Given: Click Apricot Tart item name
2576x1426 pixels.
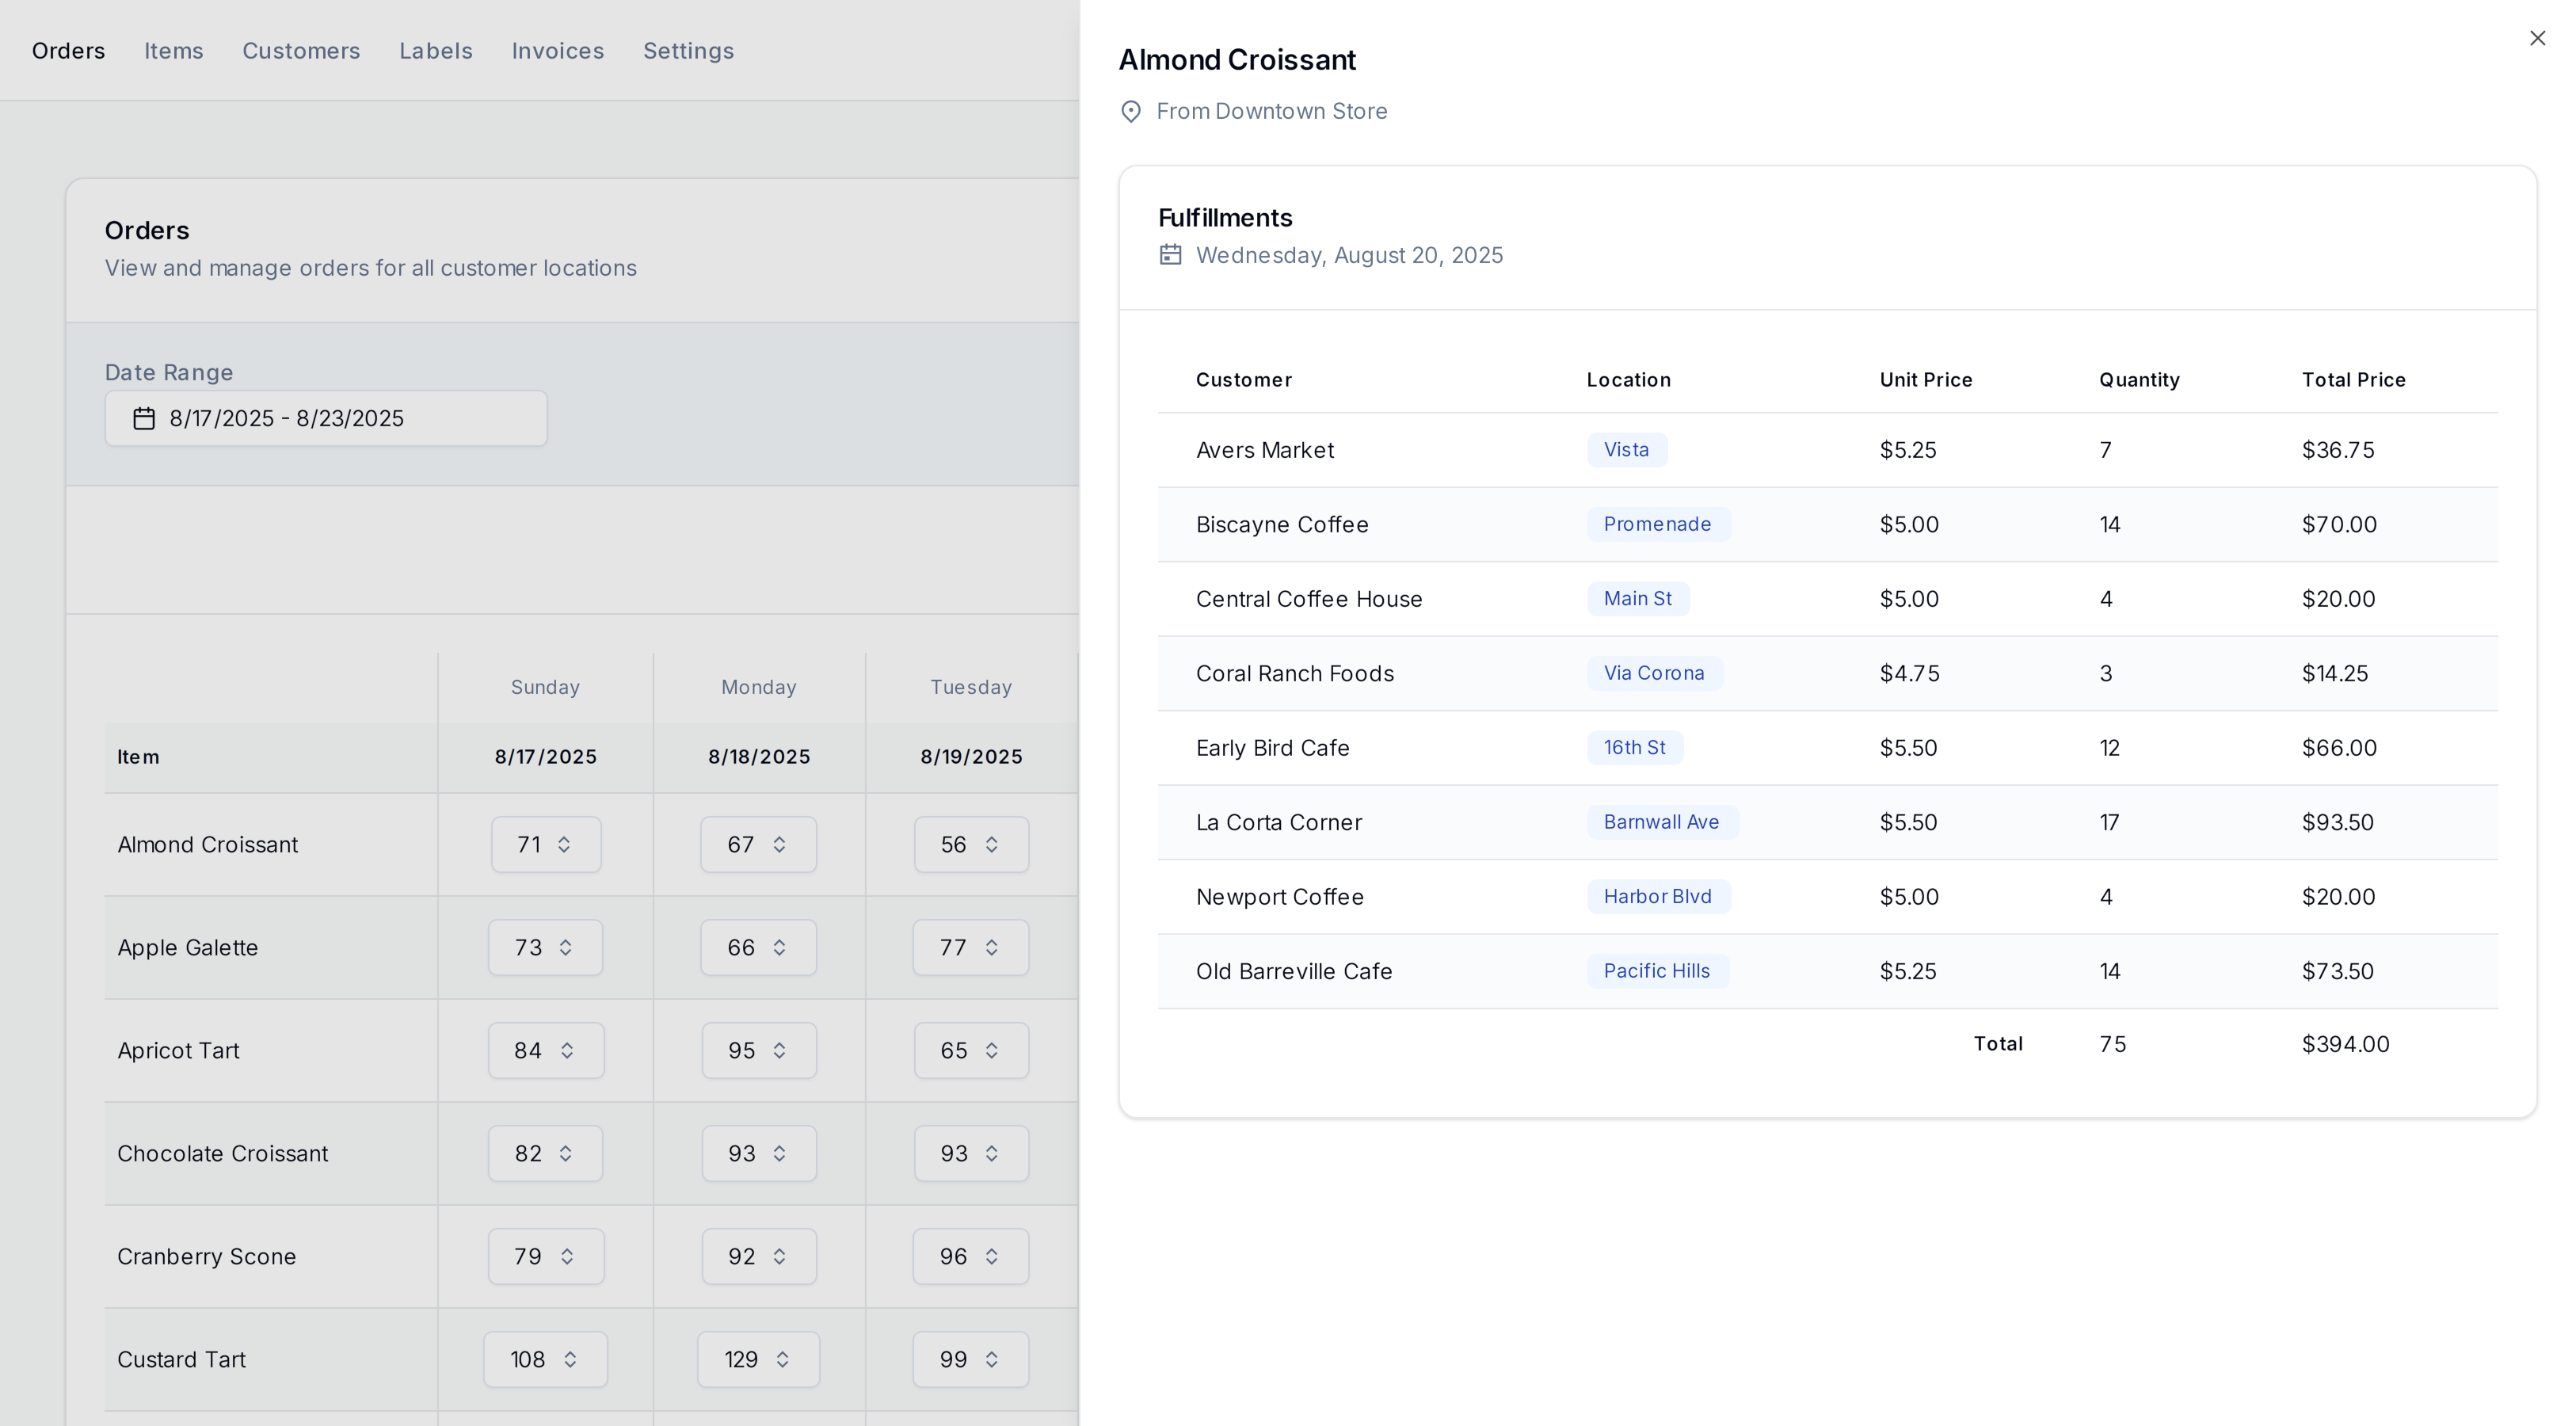Looking at the screenshot, I should point(178,1050).
